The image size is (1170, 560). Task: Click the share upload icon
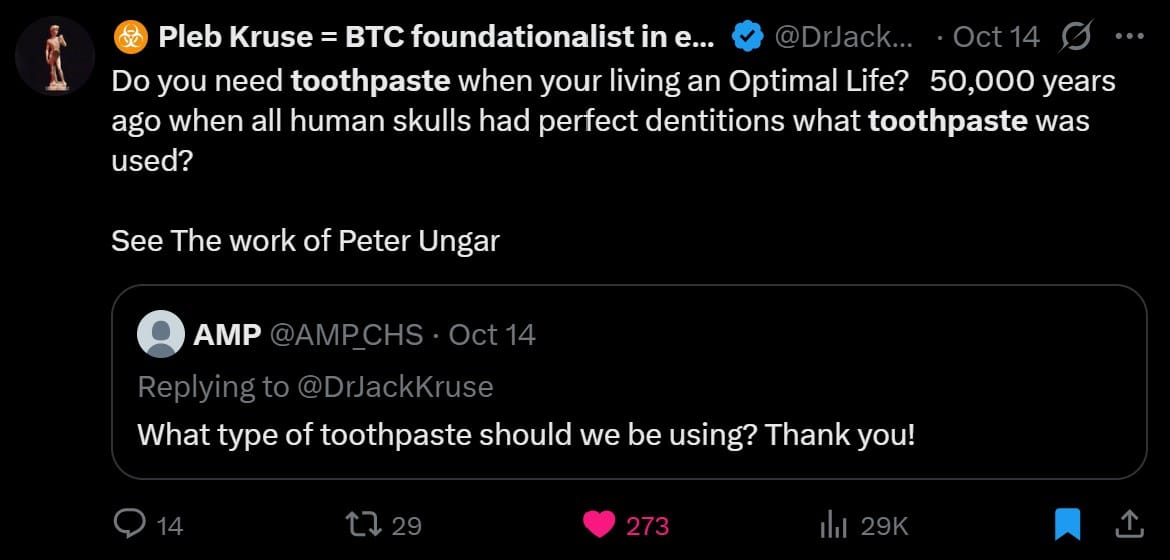coord(1128,523)
